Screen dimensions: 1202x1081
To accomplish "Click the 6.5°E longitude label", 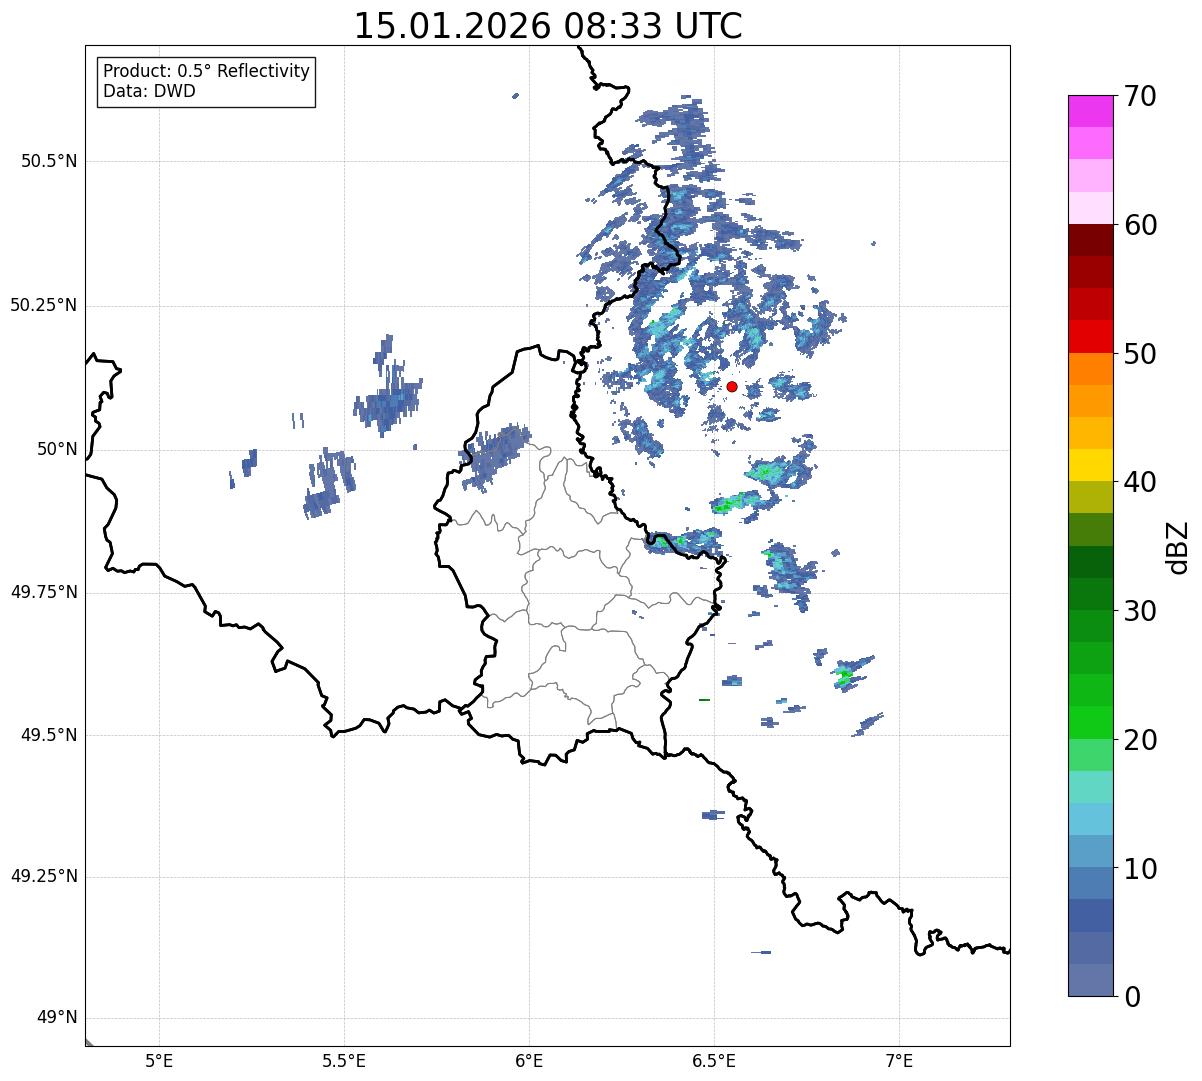I will (x=714, y=1060).
